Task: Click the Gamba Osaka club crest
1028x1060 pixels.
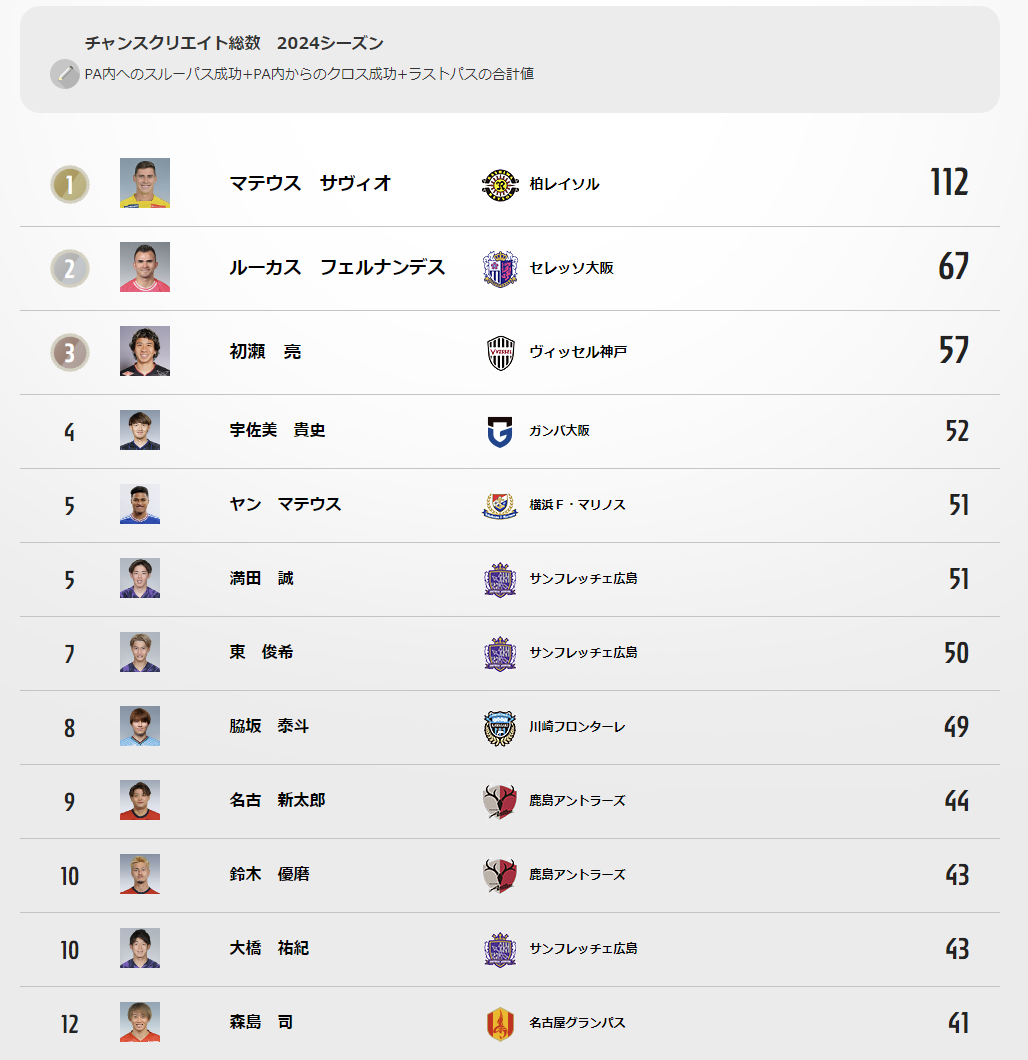Action: tap(500, 431)
